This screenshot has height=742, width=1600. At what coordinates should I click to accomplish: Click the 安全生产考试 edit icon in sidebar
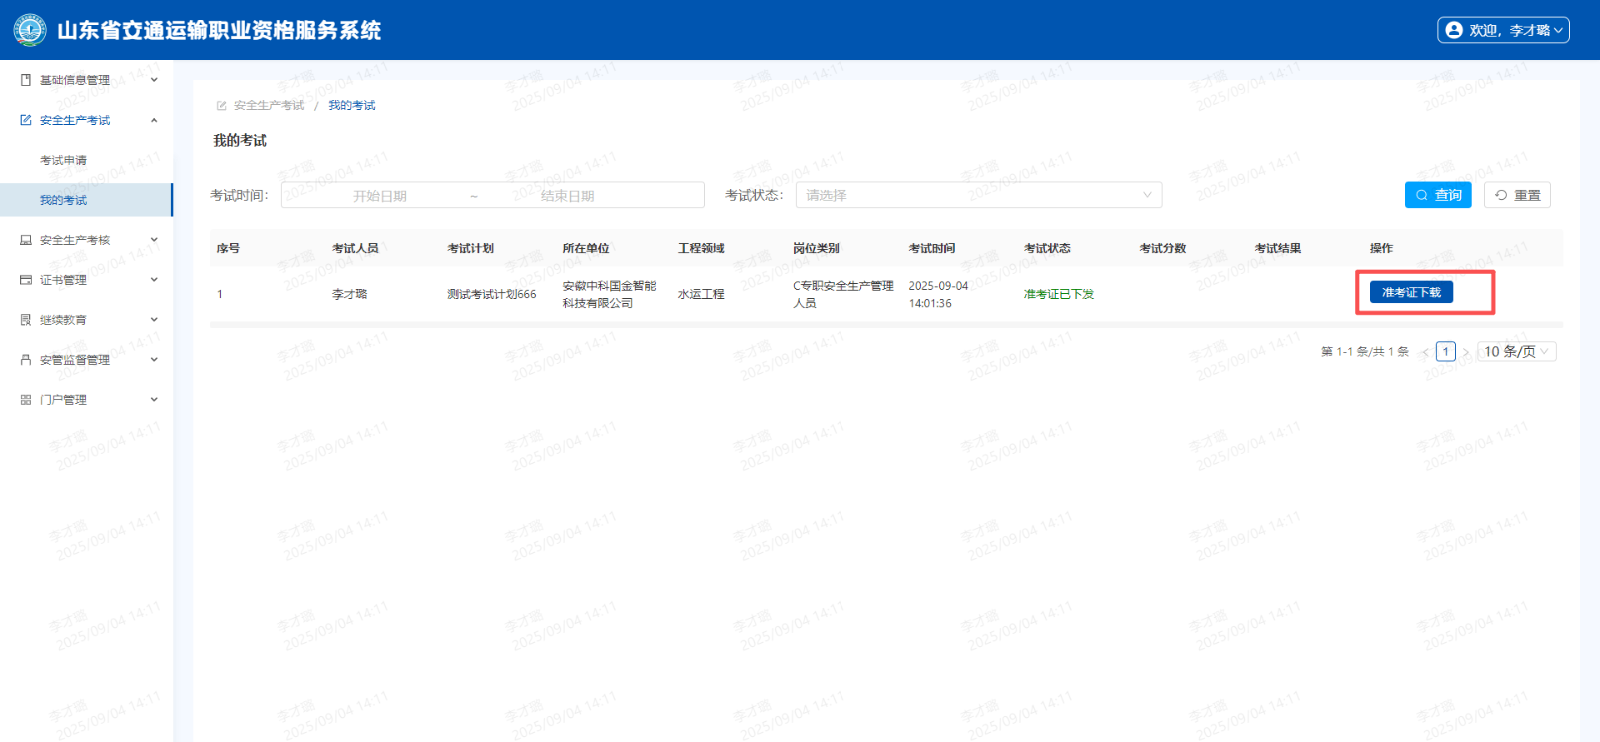coord(26,120)
